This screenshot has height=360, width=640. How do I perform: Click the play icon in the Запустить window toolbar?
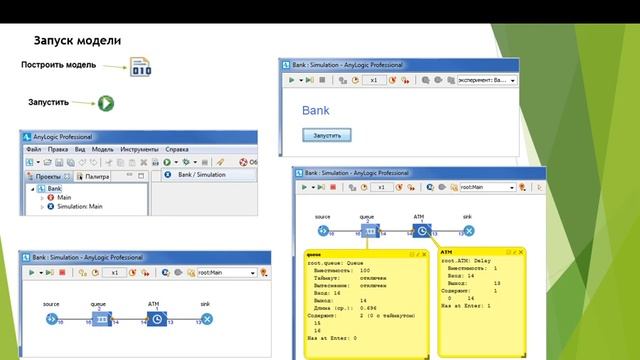[292, 80]
